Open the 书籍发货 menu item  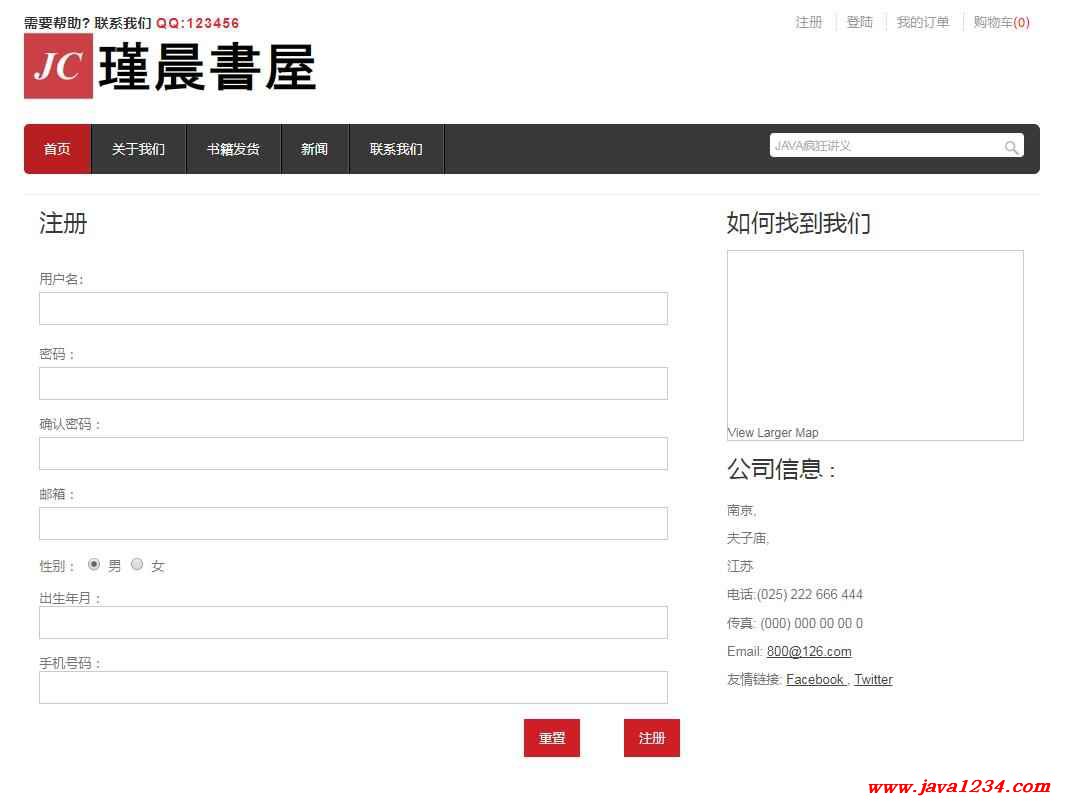point(233,149)
